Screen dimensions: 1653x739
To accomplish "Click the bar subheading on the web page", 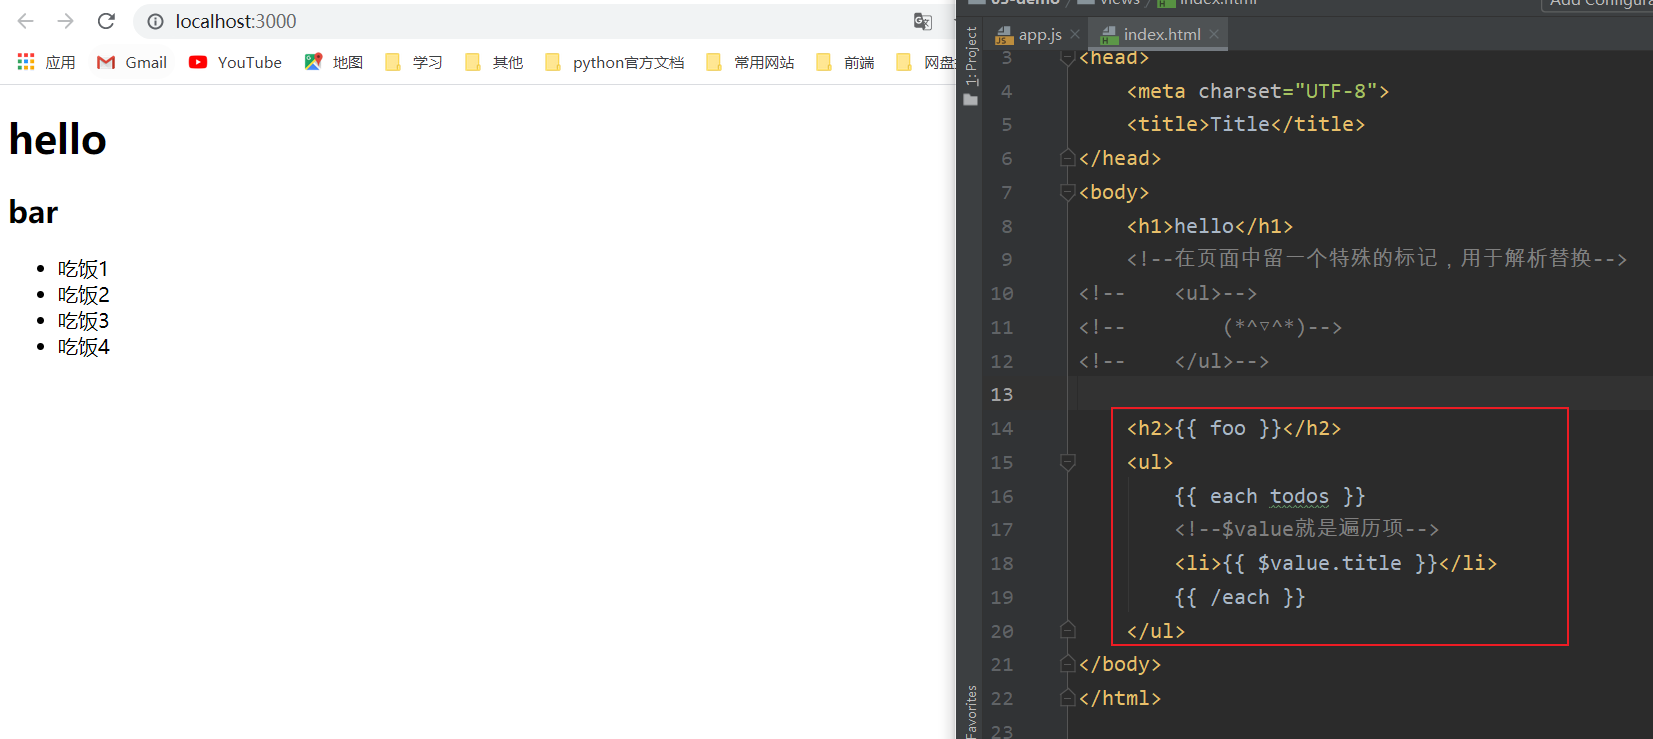I will click(x=34, y=212).
